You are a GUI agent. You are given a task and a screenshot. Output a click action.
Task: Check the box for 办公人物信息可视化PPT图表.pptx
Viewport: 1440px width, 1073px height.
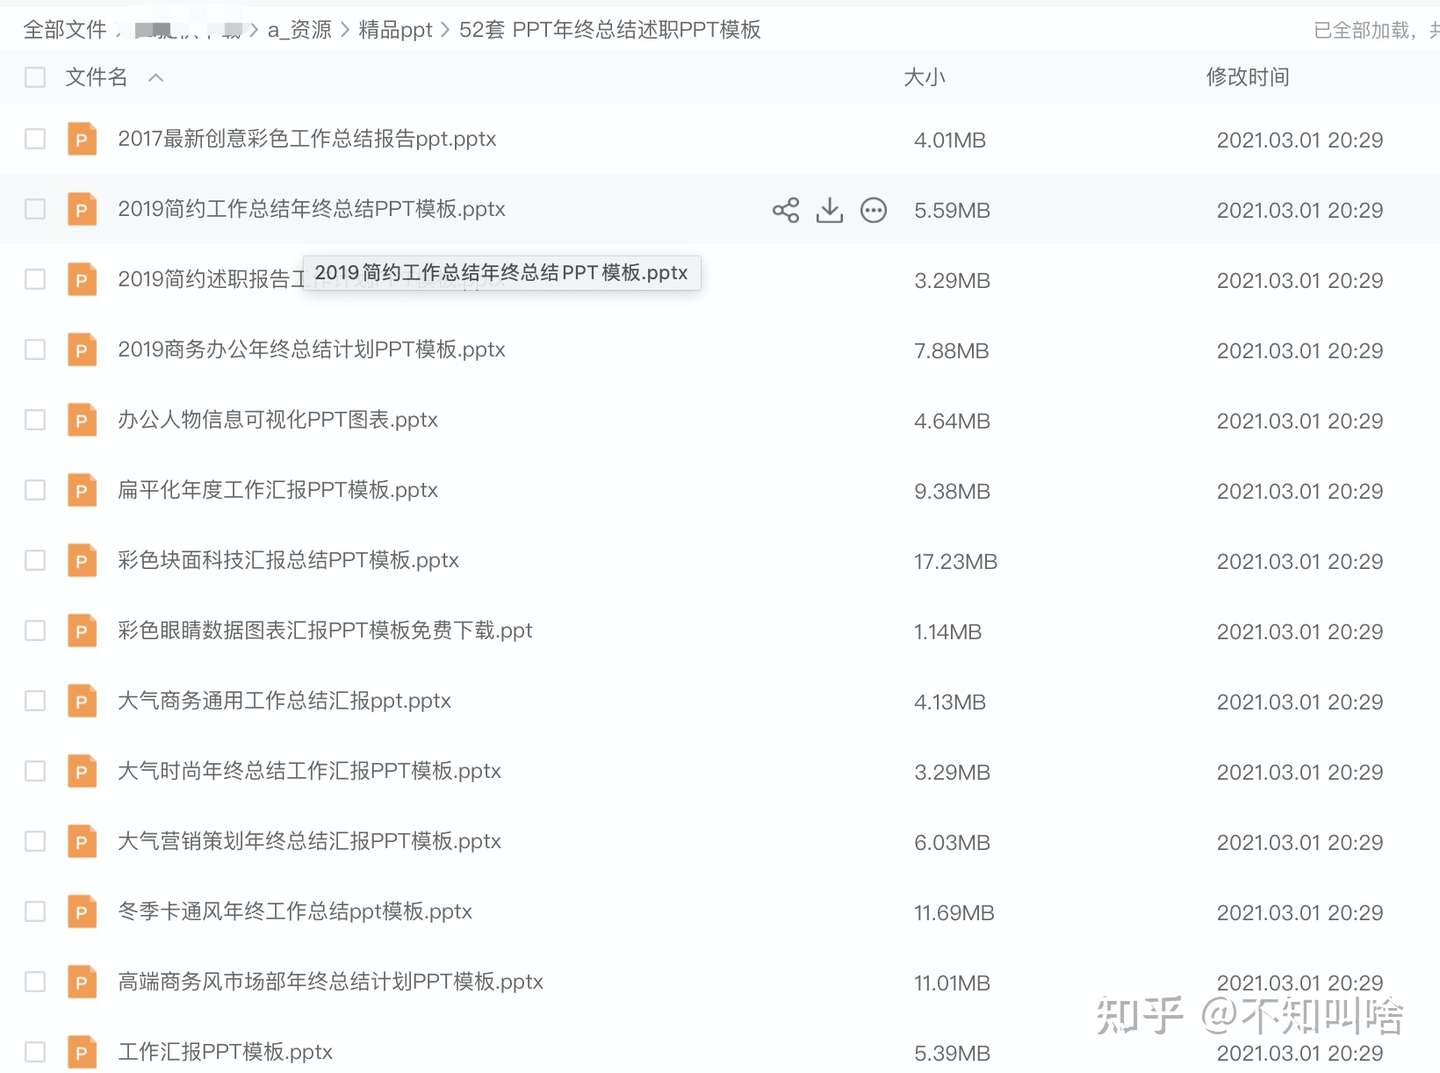[x=35, y=420]
